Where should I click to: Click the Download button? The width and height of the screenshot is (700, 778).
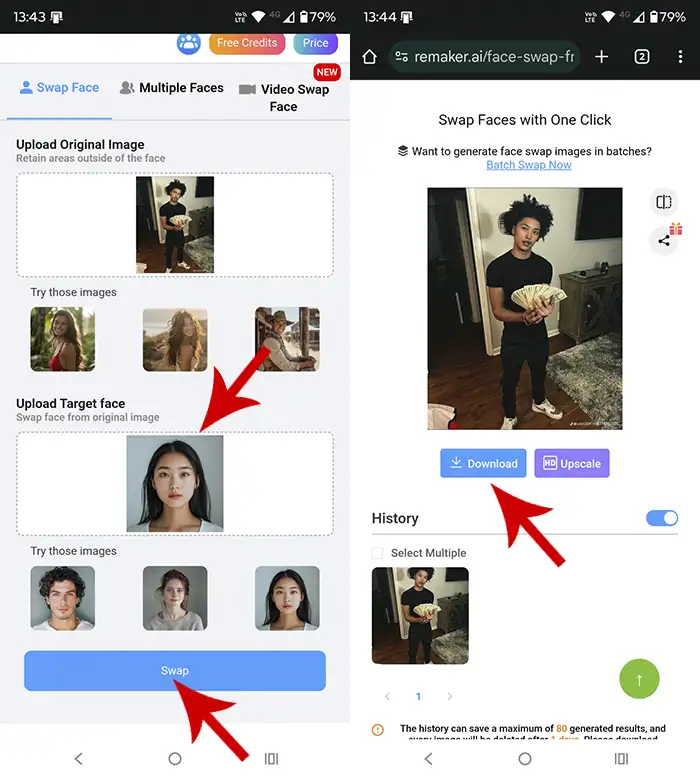tap(483, 463)
